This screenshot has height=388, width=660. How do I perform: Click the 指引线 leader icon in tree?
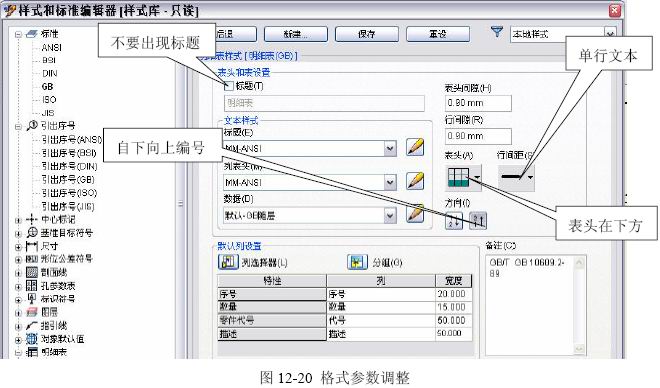pyautogui.click(x=32, y=325)
